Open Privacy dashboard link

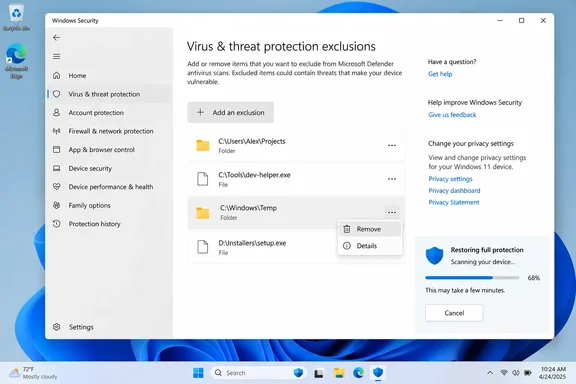pos(454,191)
